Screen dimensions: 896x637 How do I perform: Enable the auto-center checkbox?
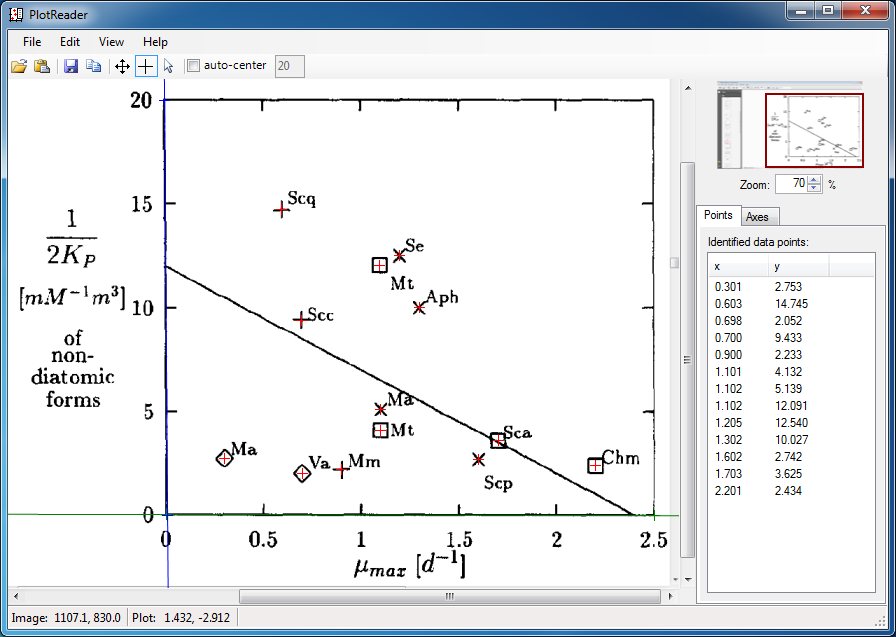point(193,66)
